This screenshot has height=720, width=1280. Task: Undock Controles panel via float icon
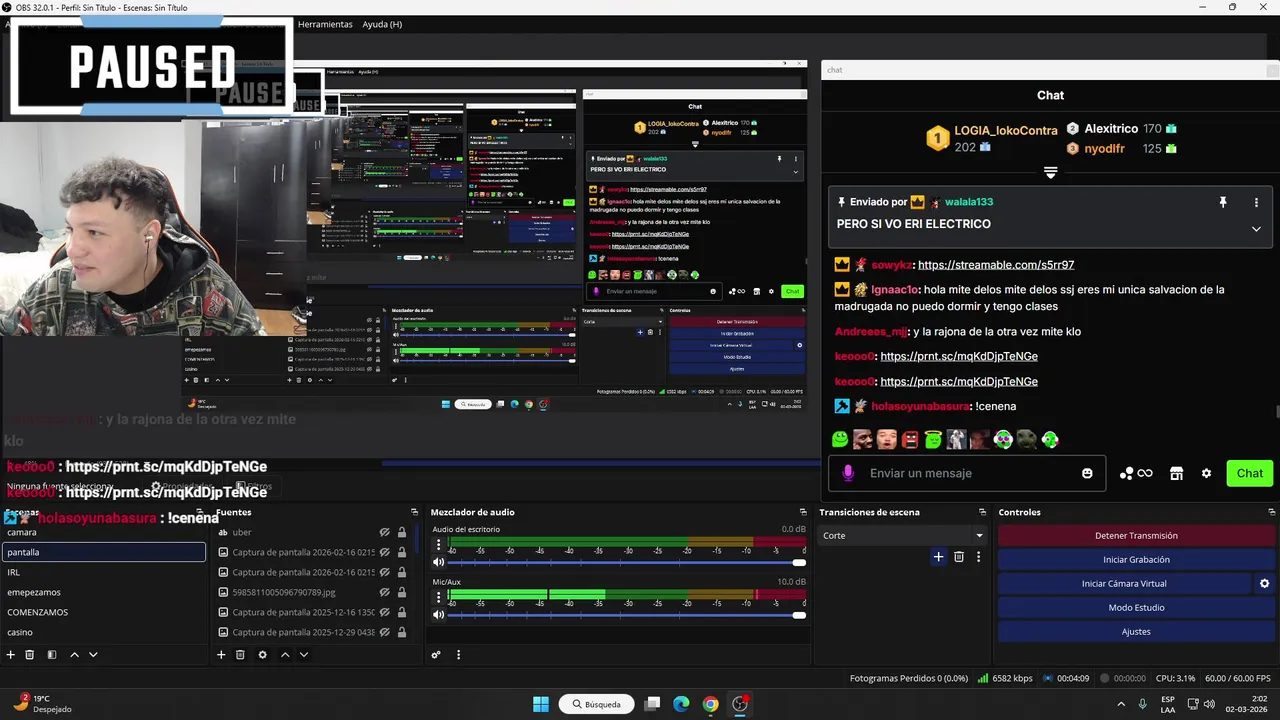pyautogui.click(x=1272, y=512)
